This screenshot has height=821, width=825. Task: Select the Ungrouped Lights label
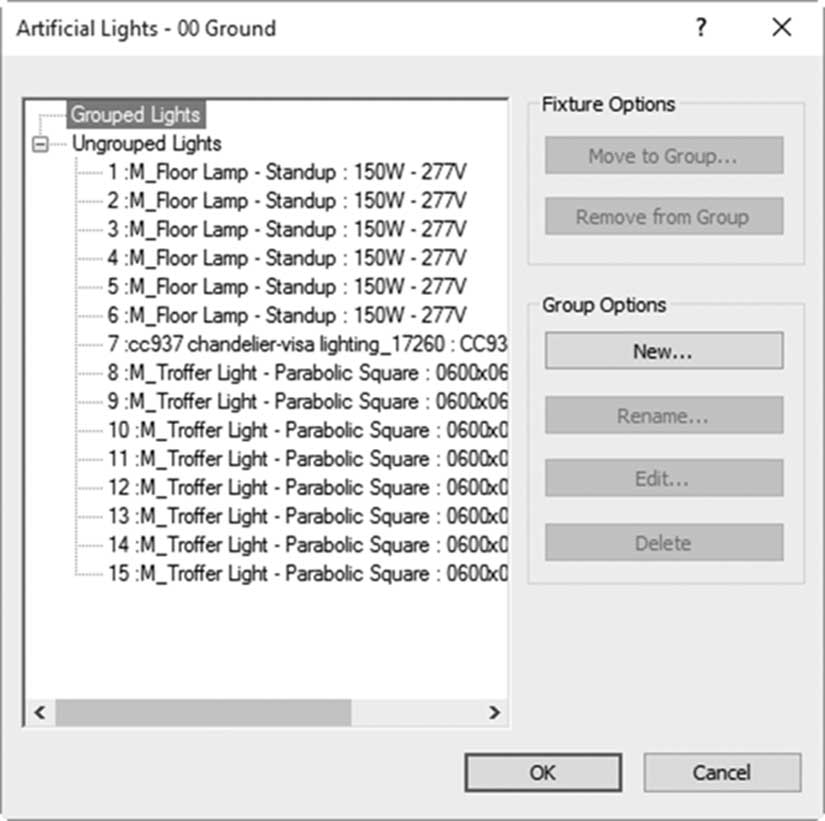click(x=146, y=144)
